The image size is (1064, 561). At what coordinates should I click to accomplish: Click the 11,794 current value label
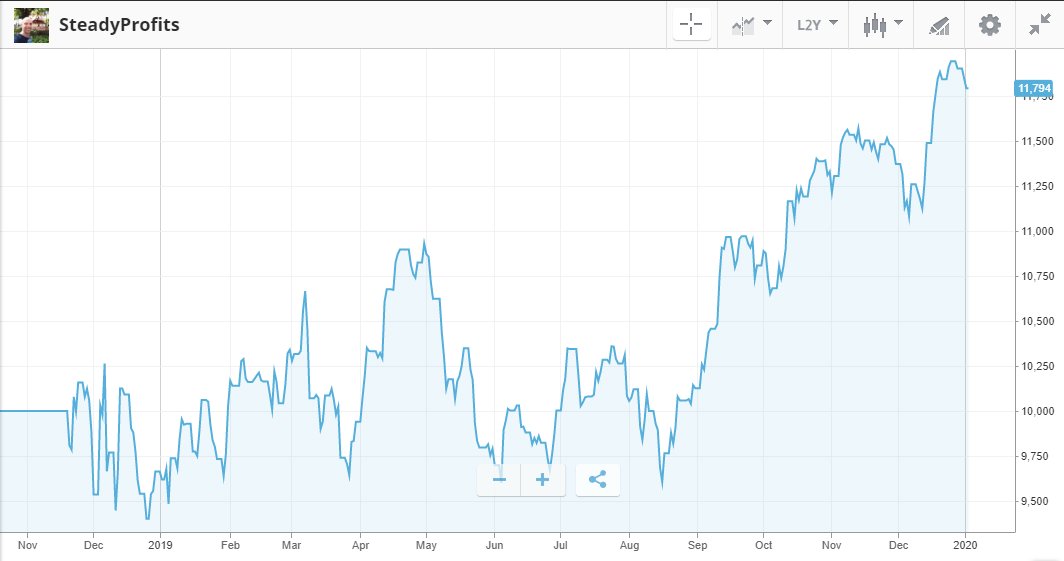(1034, 88)
